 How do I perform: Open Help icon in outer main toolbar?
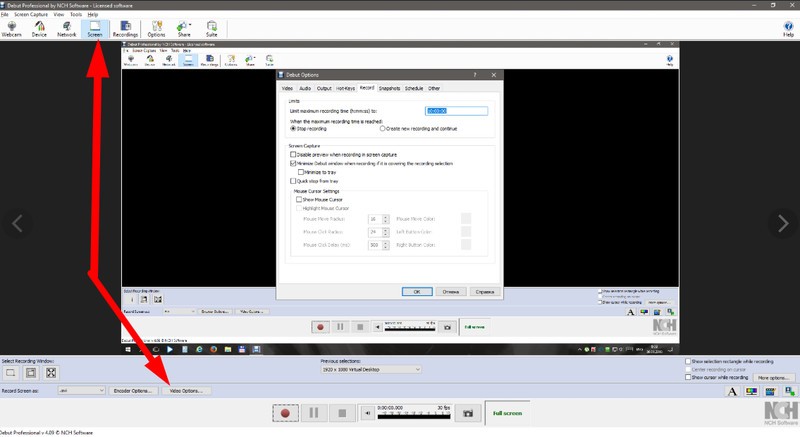click(788, 29)
